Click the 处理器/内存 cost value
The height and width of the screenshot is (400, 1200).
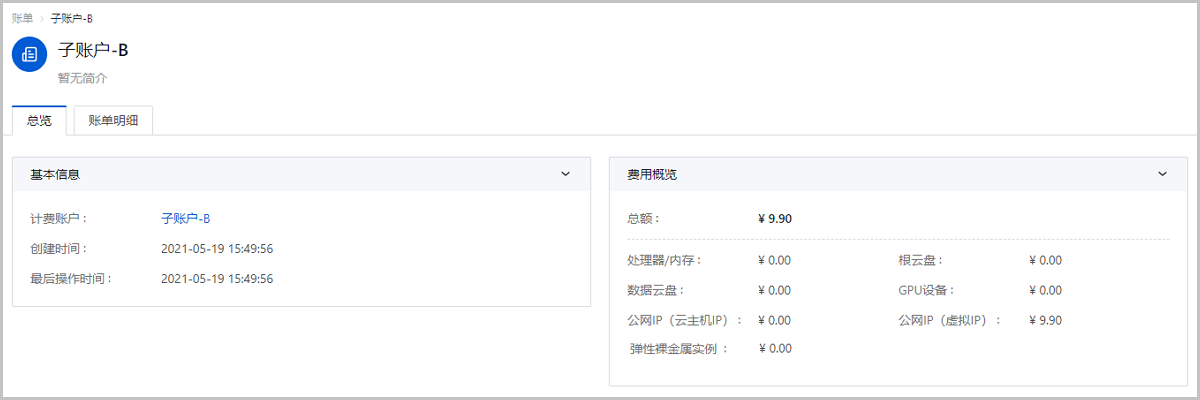775,260
